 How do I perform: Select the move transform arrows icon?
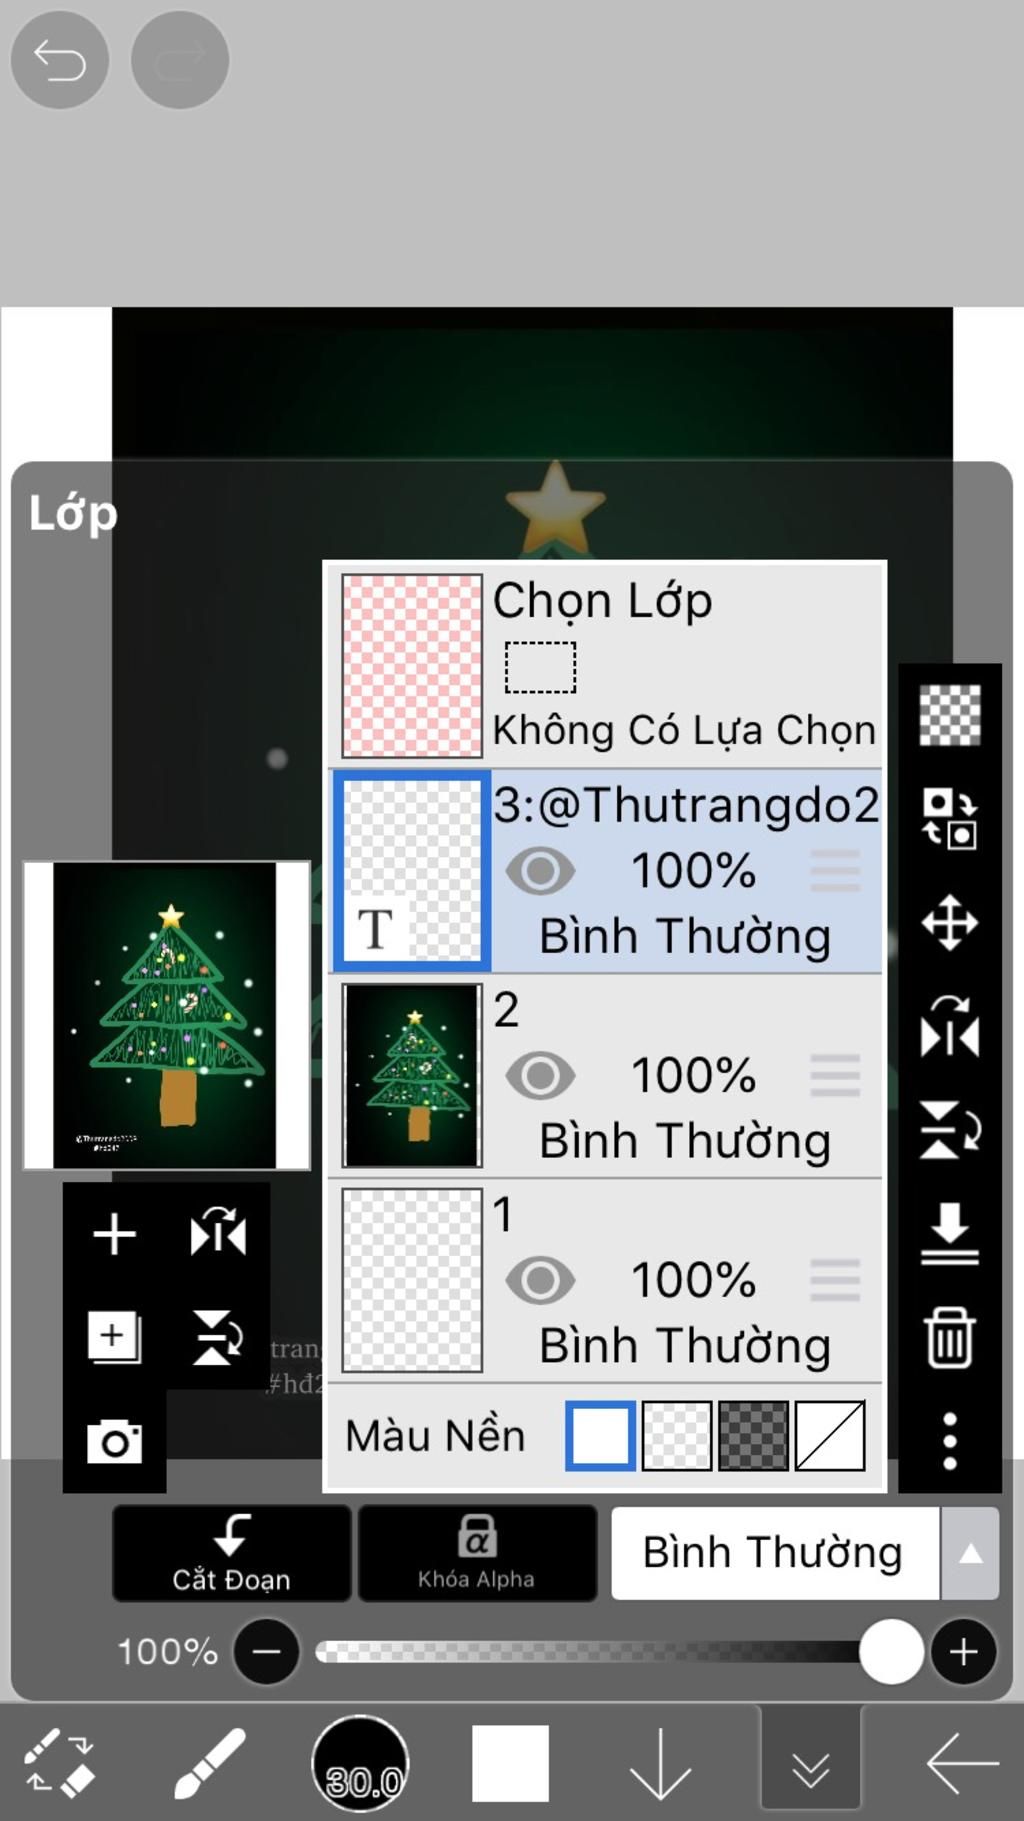[x=949, y=922]
